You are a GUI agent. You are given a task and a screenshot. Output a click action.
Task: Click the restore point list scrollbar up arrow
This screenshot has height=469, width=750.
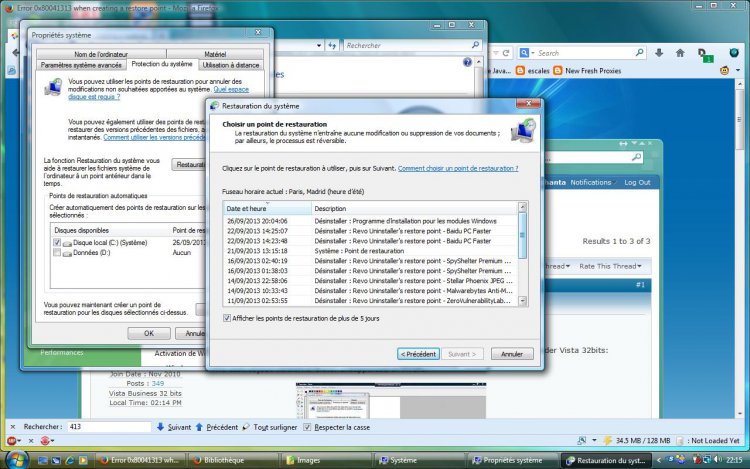[x=522, y=207]
